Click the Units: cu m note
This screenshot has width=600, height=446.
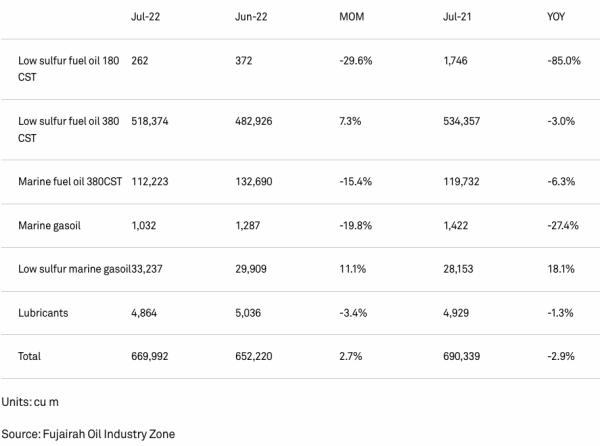point(30,402)
